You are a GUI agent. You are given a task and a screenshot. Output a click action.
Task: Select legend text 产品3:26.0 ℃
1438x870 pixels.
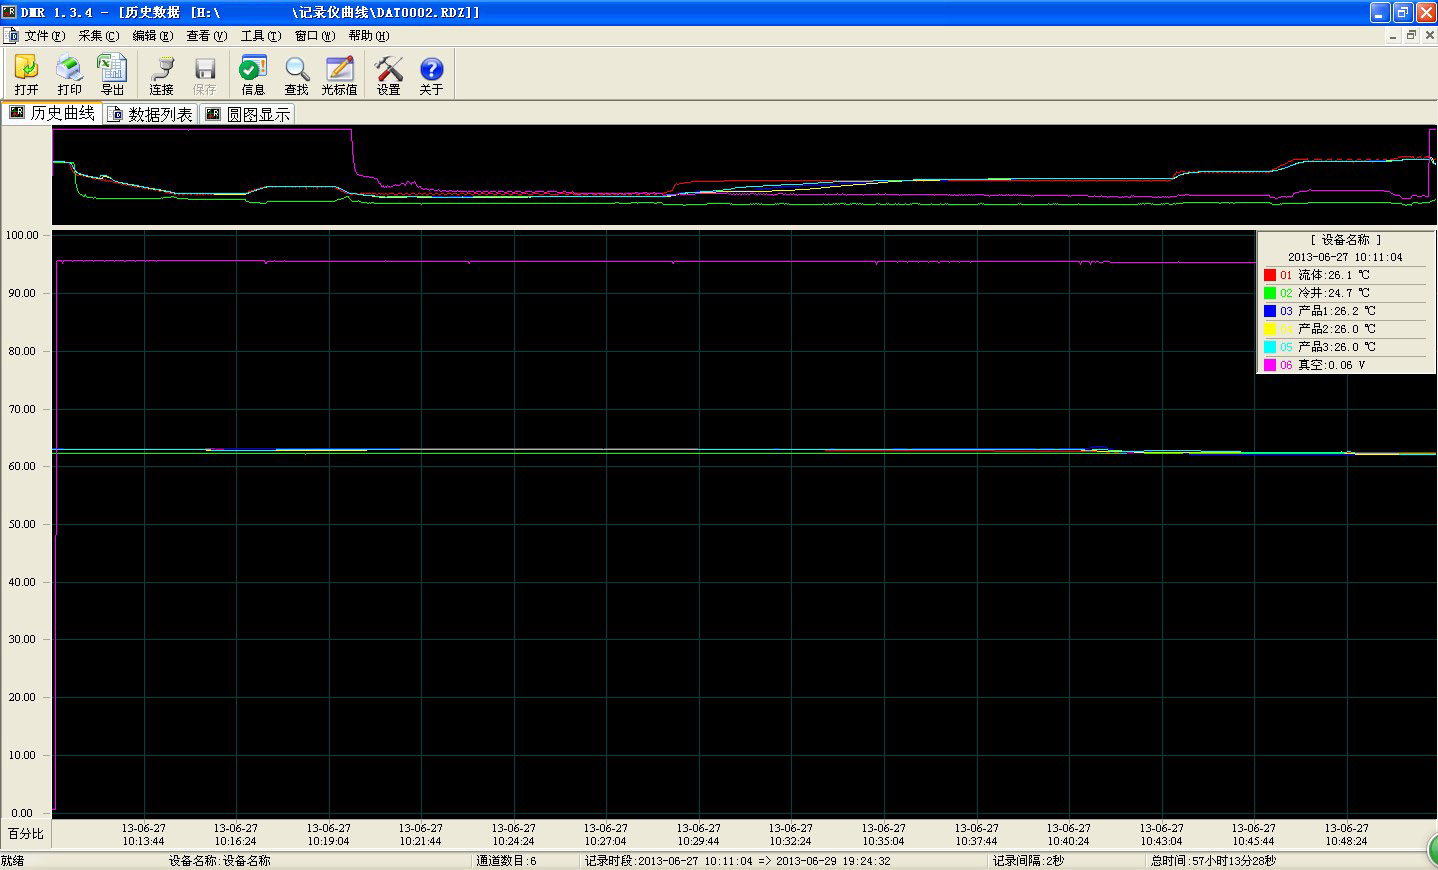(x=1337, y=347)
